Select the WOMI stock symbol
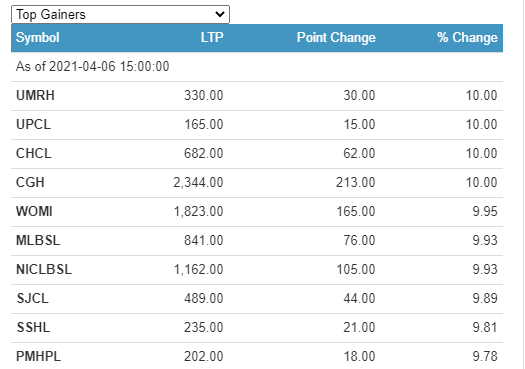 34,211
